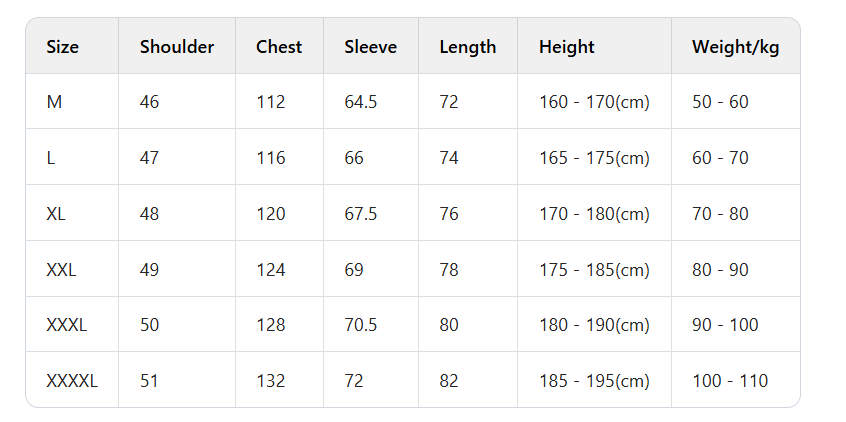
Task: Click the weight cell 50 - 60
Action: tap(720, 102)
